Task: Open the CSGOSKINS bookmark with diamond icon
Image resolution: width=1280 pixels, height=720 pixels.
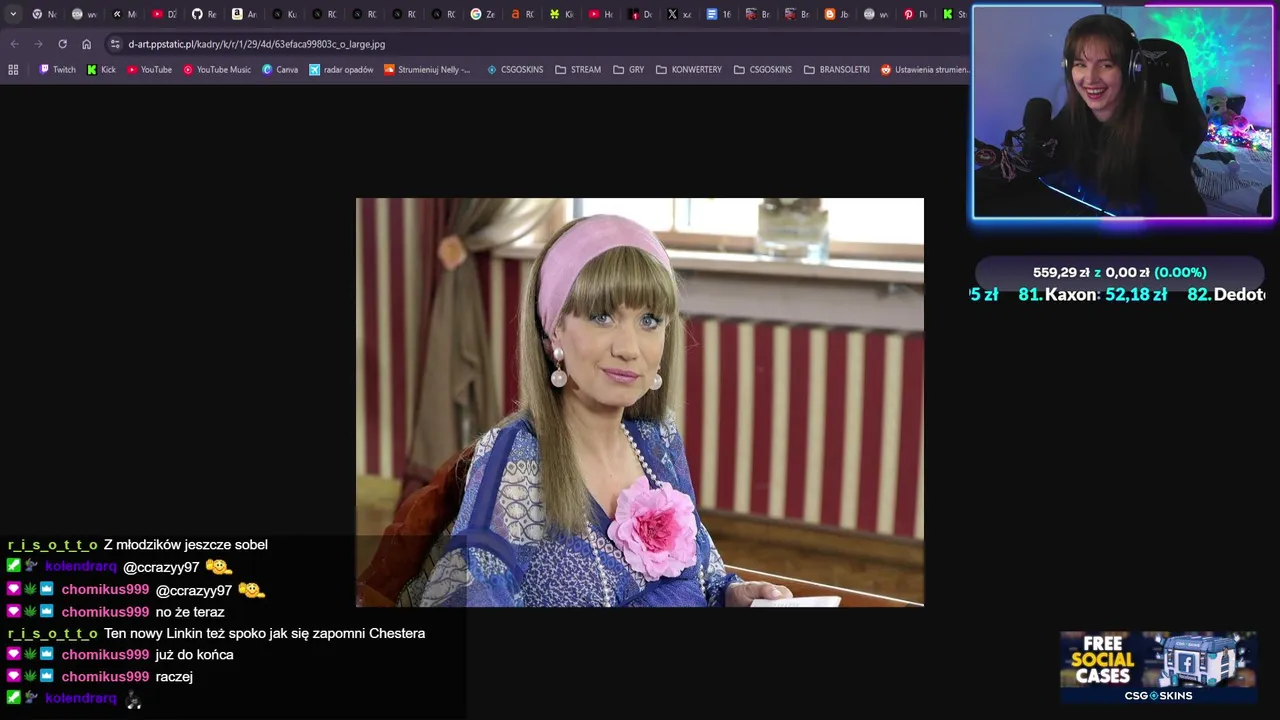Action: pos(515,70)
